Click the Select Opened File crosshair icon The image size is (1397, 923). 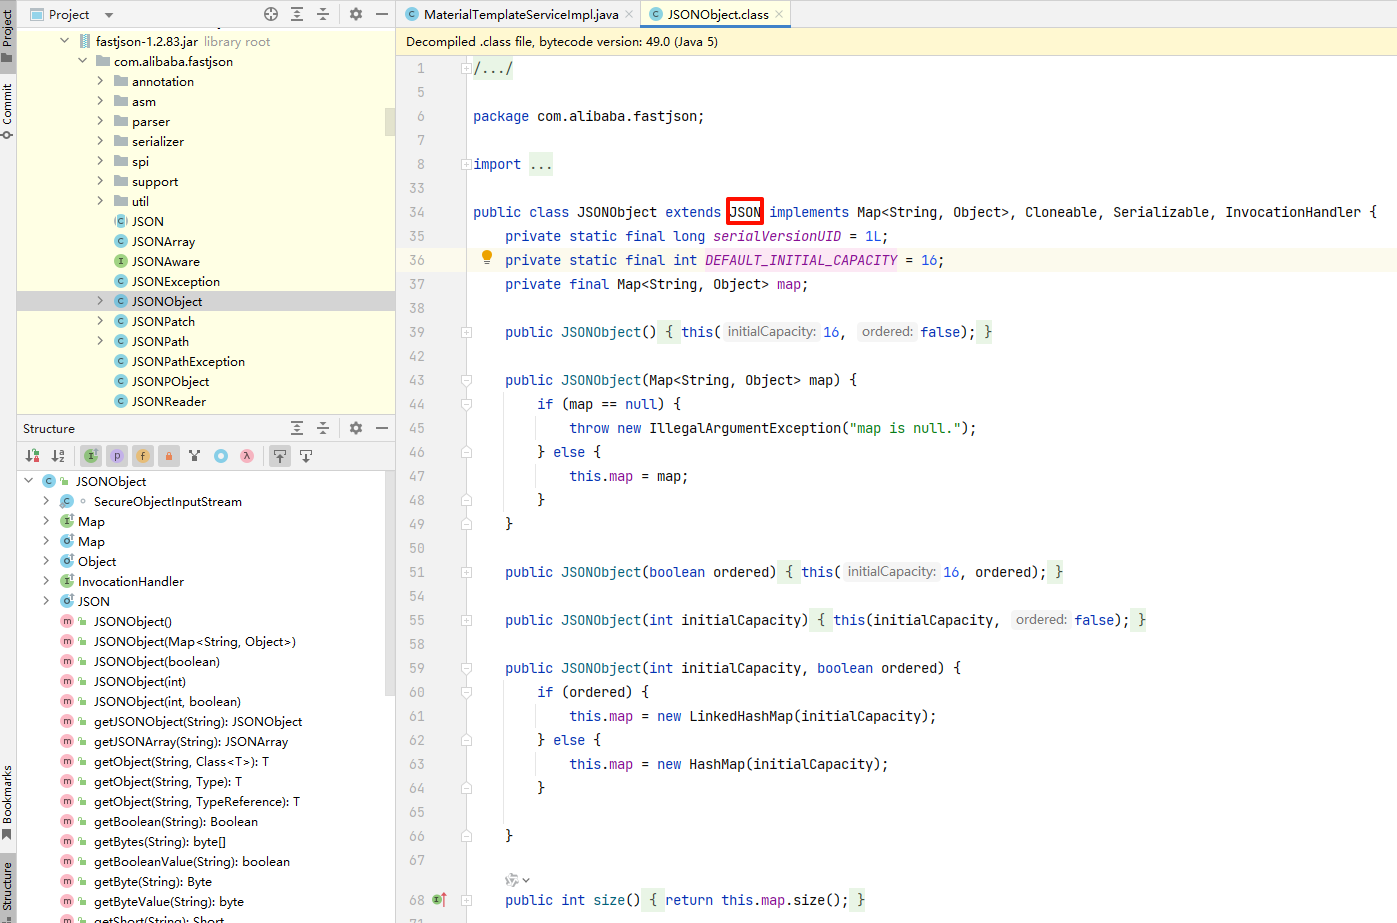pyautogui.click(x=271, y=14)
